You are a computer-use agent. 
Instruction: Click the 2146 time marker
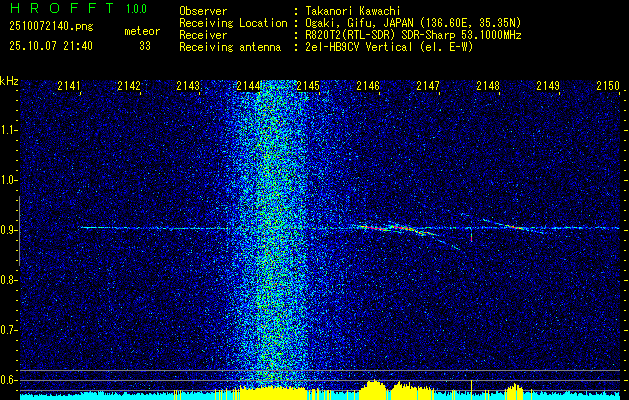click(x=368, y=86)
